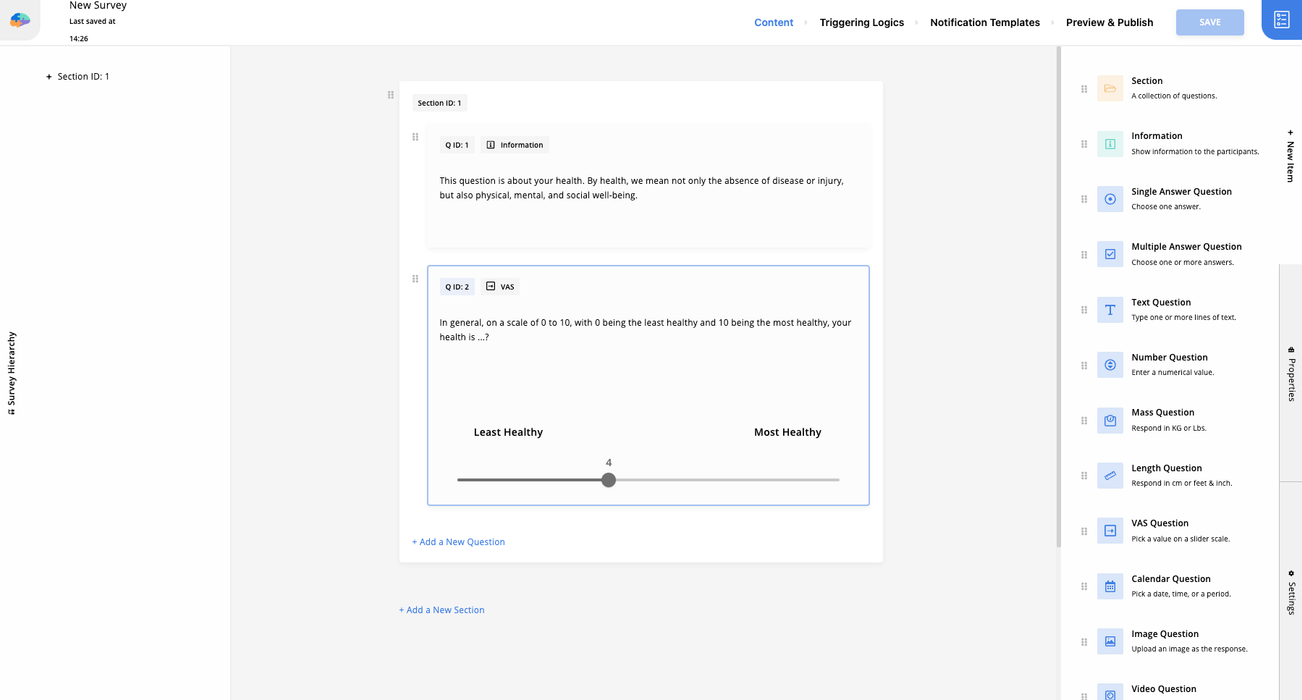Open the Settings panel on the right edge
The height and width of the screenshot is (700, 1302).
pyautogui.click(x=1292, y=595)
